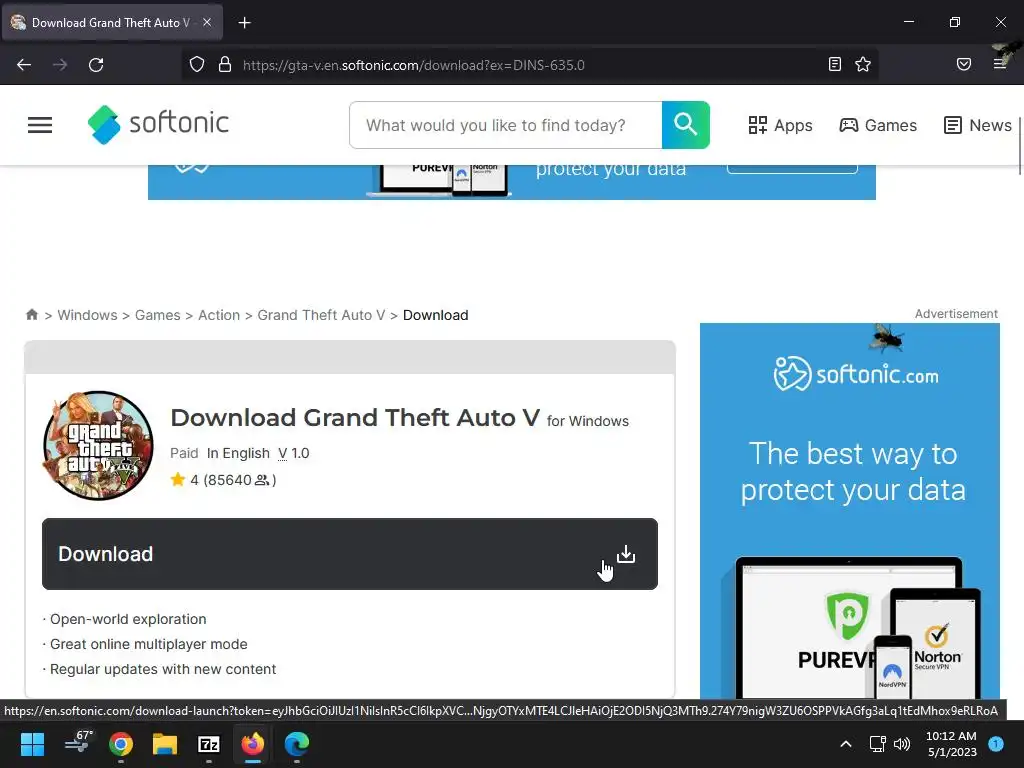The width and height of the screenshot is (1024, 768).
Task: Select the 'Download Grand Theft Auto V' browser tab
Action: pyautogui.click(x=112, y=22)
